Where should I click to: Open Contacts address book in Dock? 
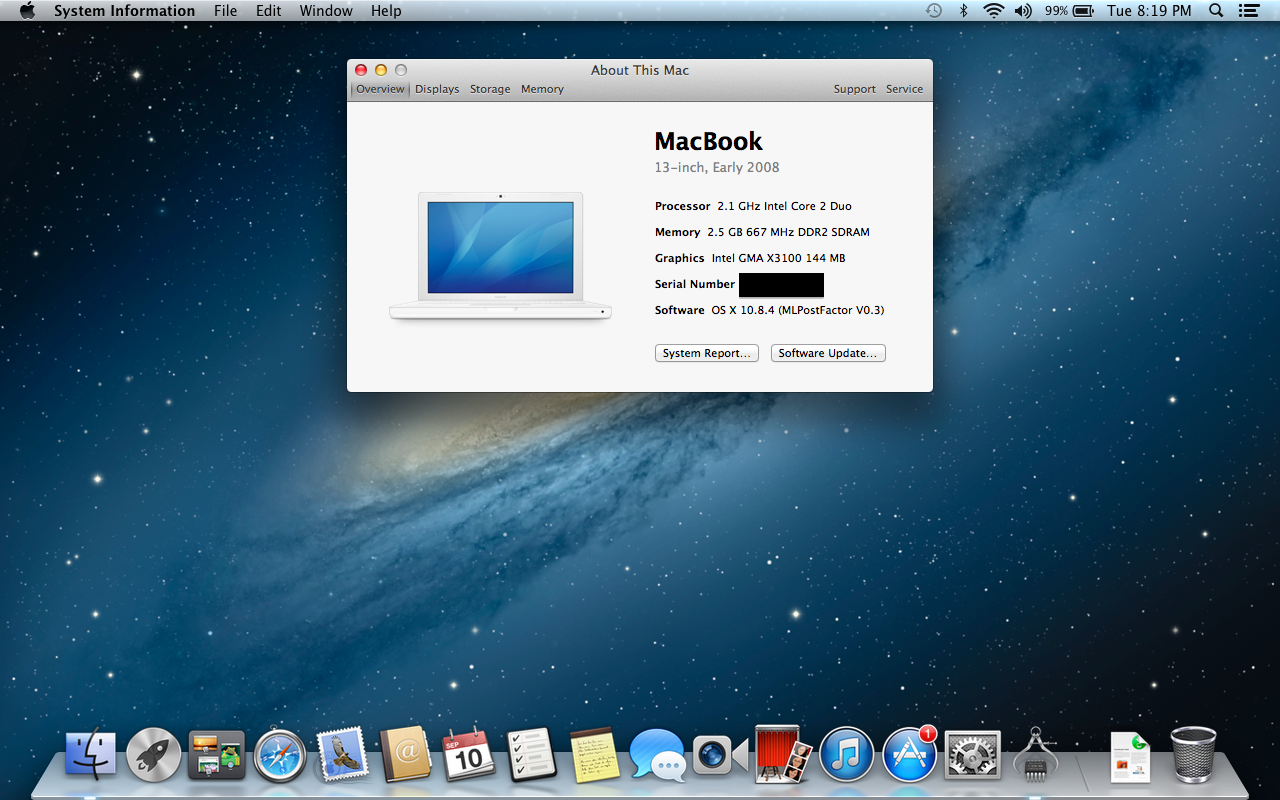click(x=406, y=754)
